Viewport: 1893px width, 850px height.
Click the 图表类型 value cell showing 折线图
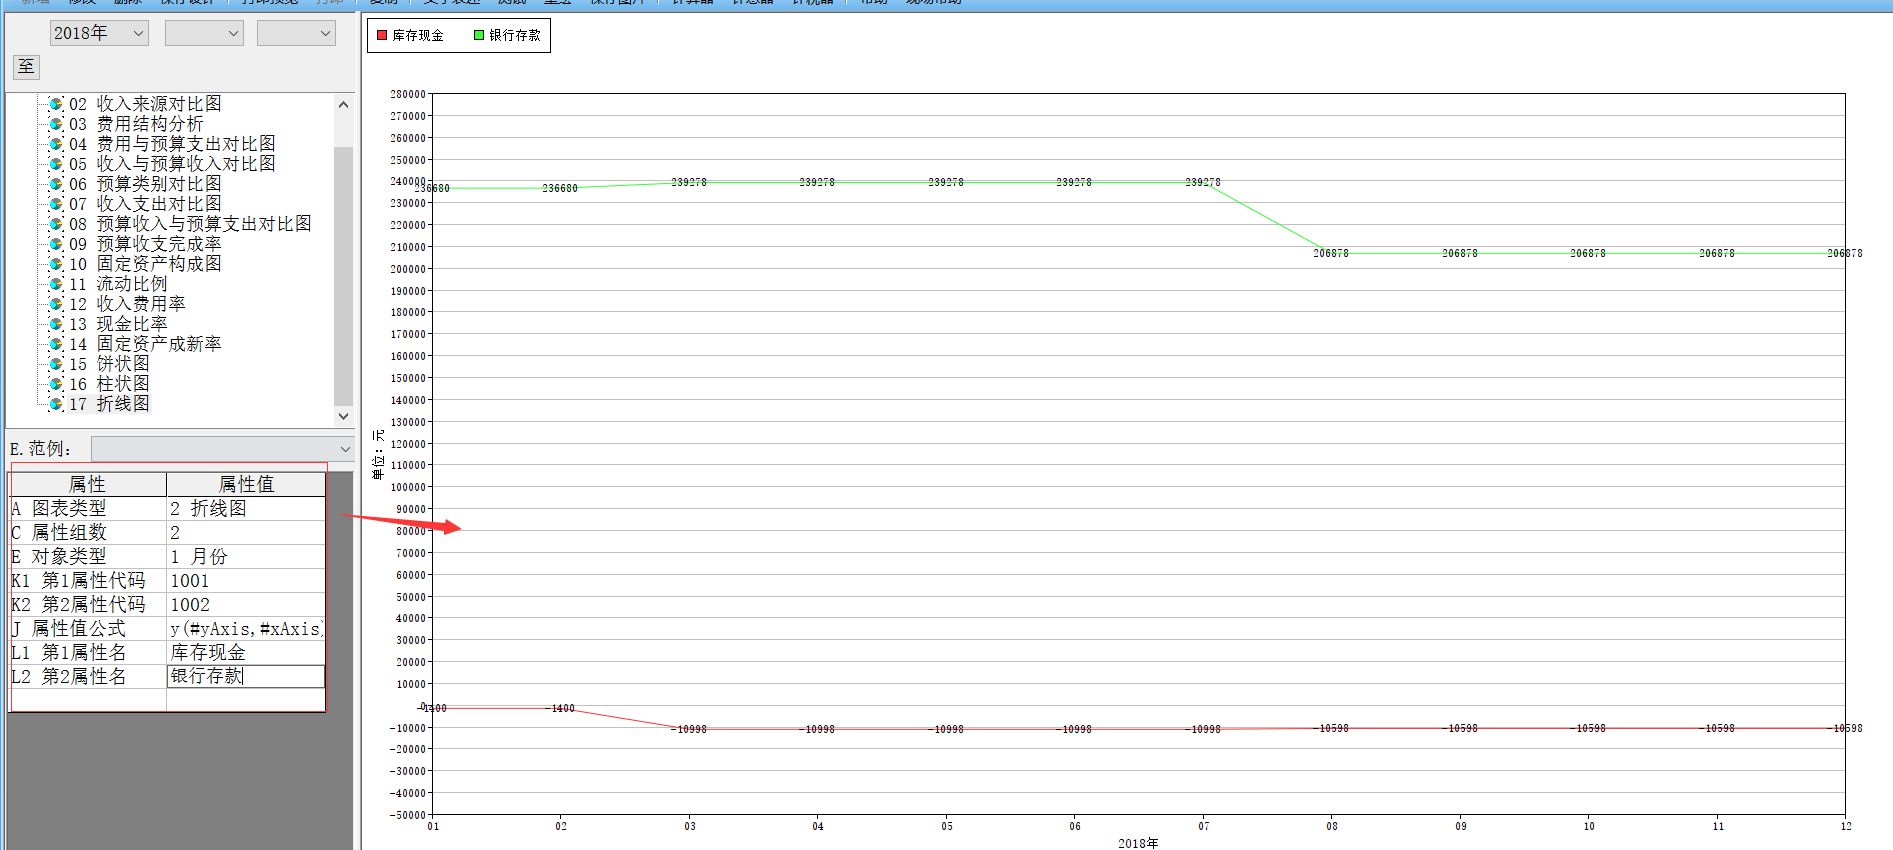pyautogui.click(x=245, y=508)
